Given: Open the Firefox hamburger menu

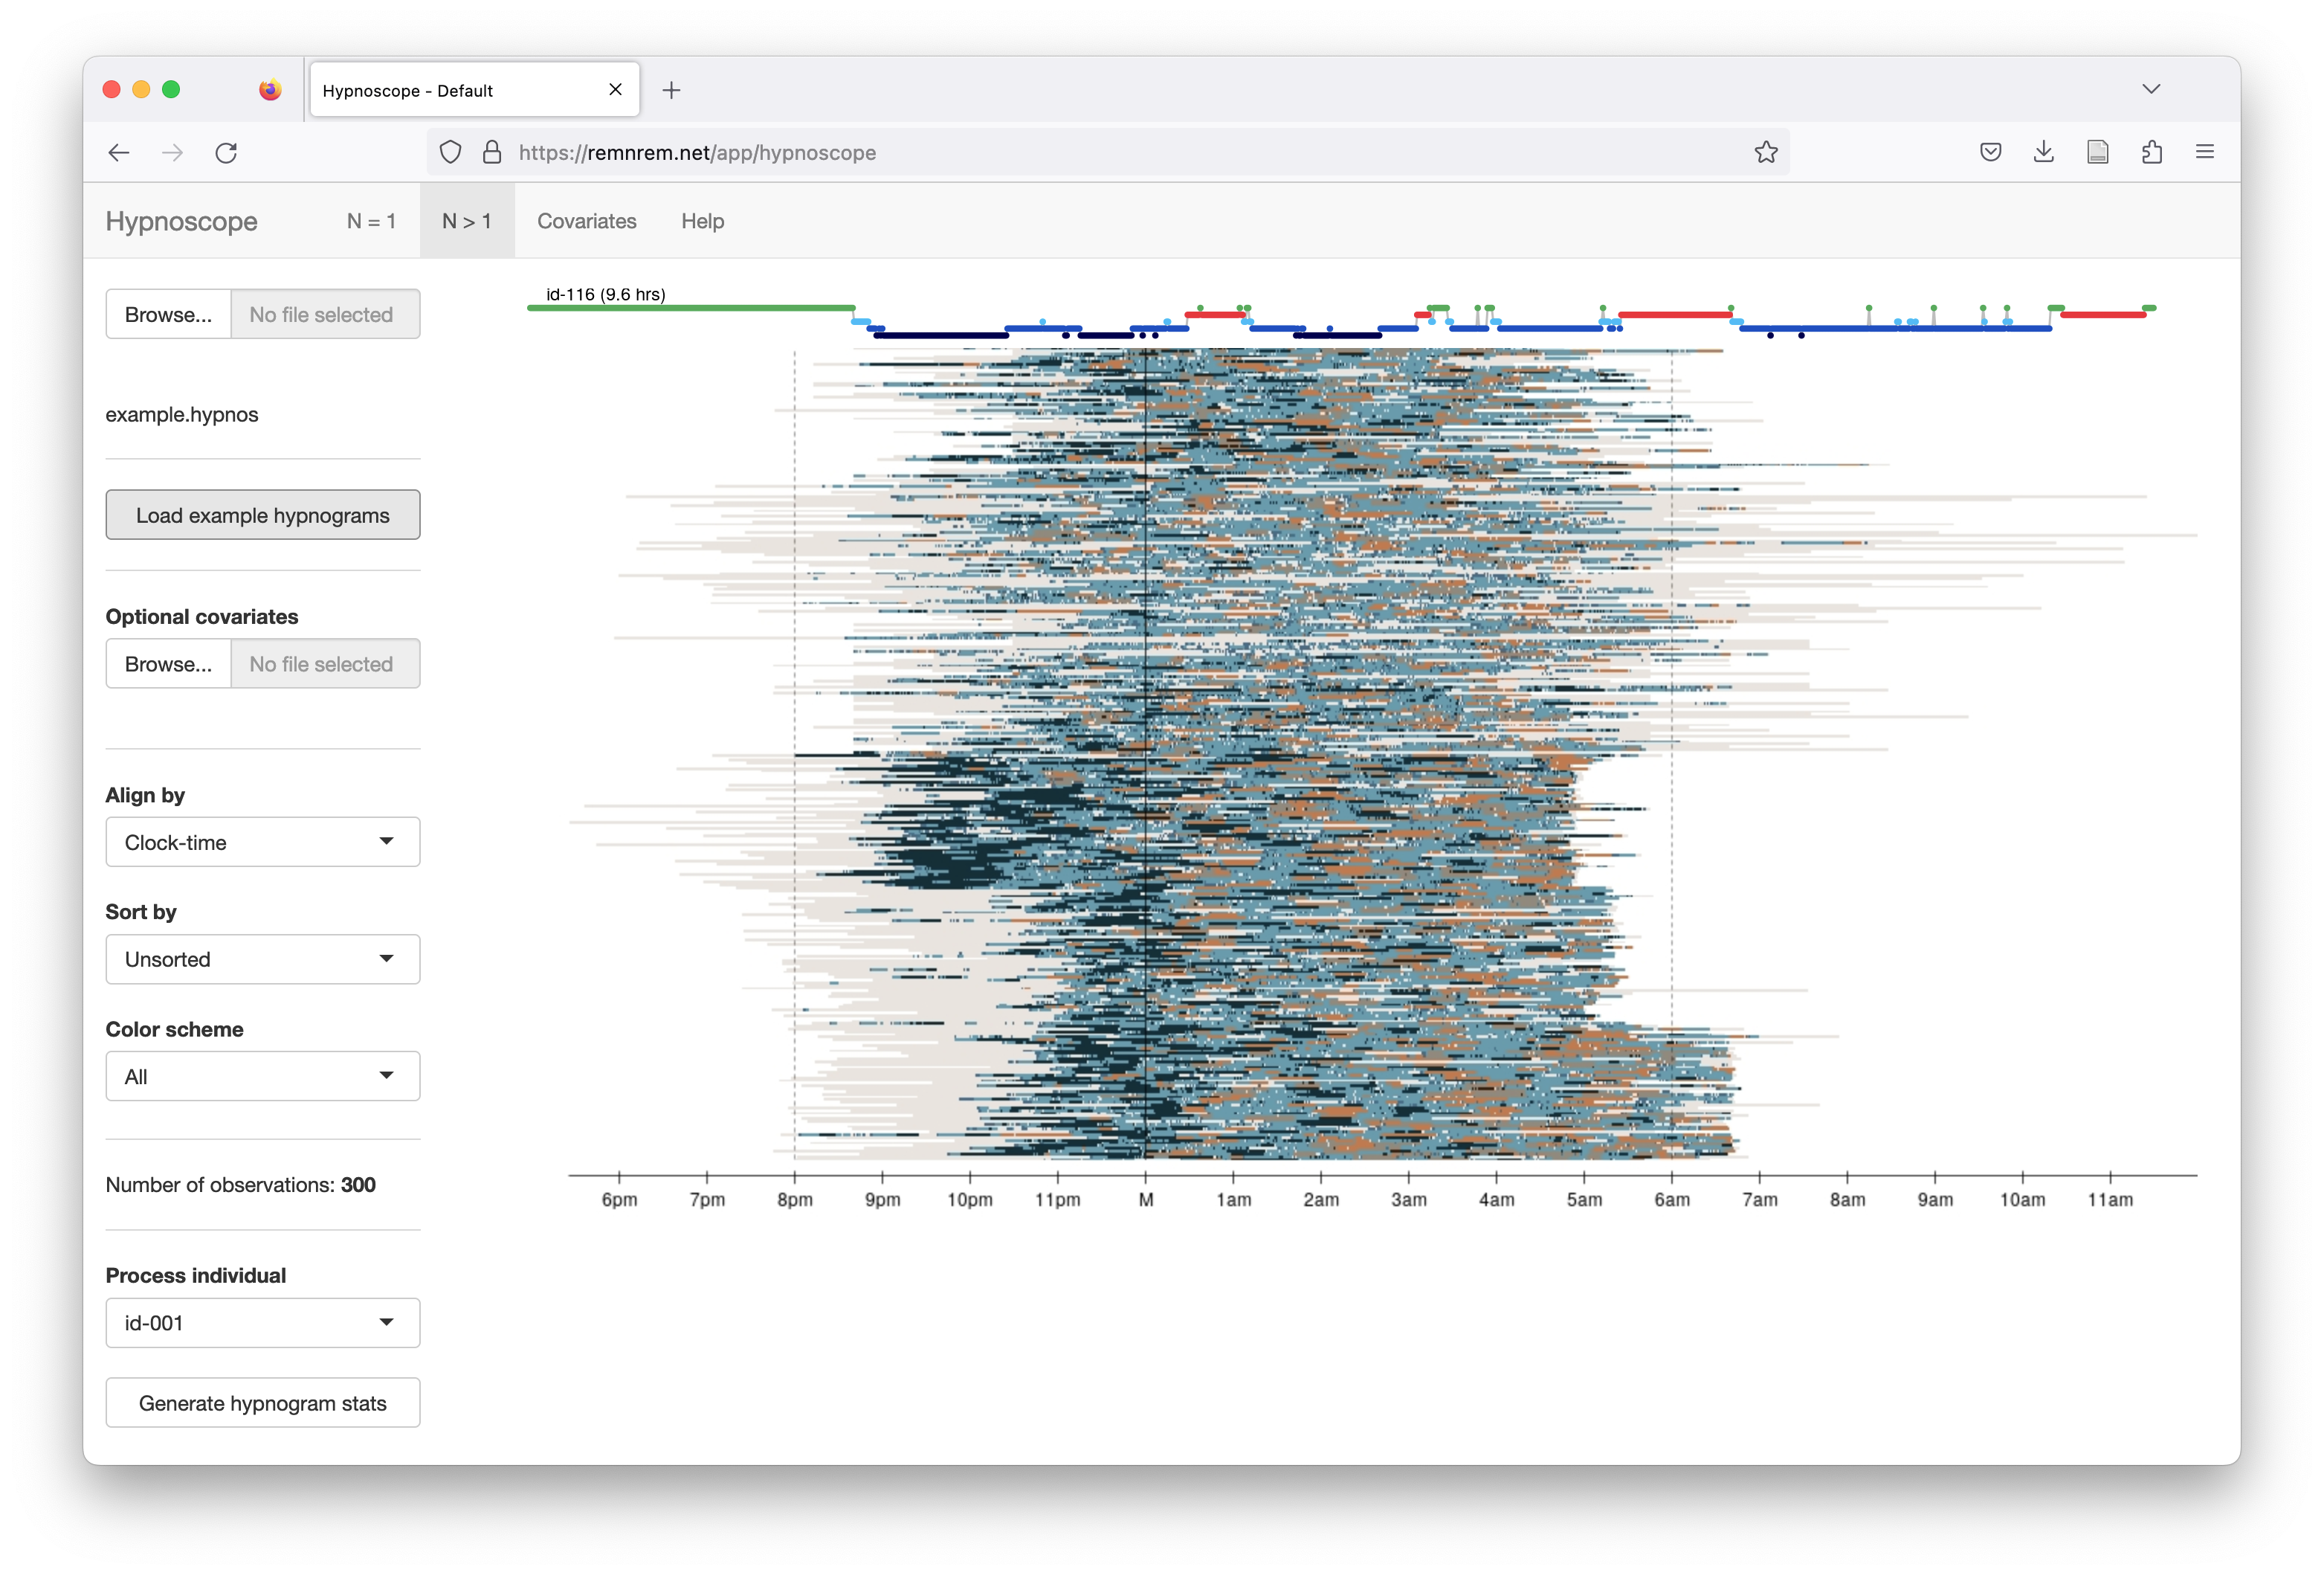Looking at the screenshot, I should click(2205, 152).
